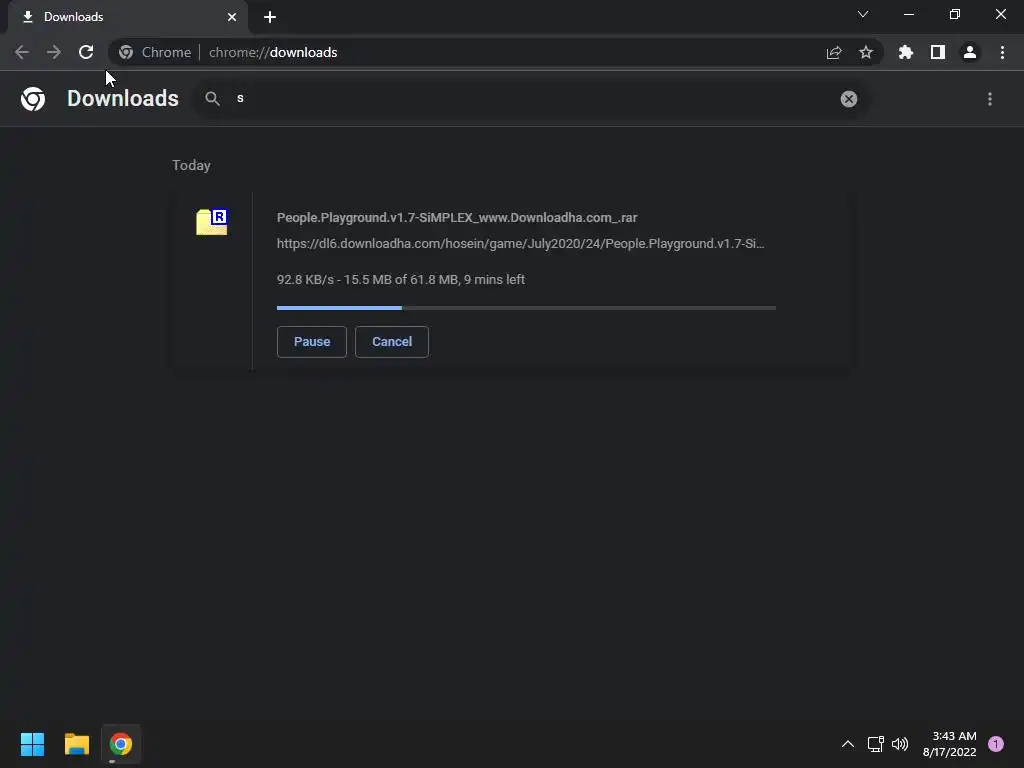Open the People.Playground rar file link

click(x=456, y=217)
